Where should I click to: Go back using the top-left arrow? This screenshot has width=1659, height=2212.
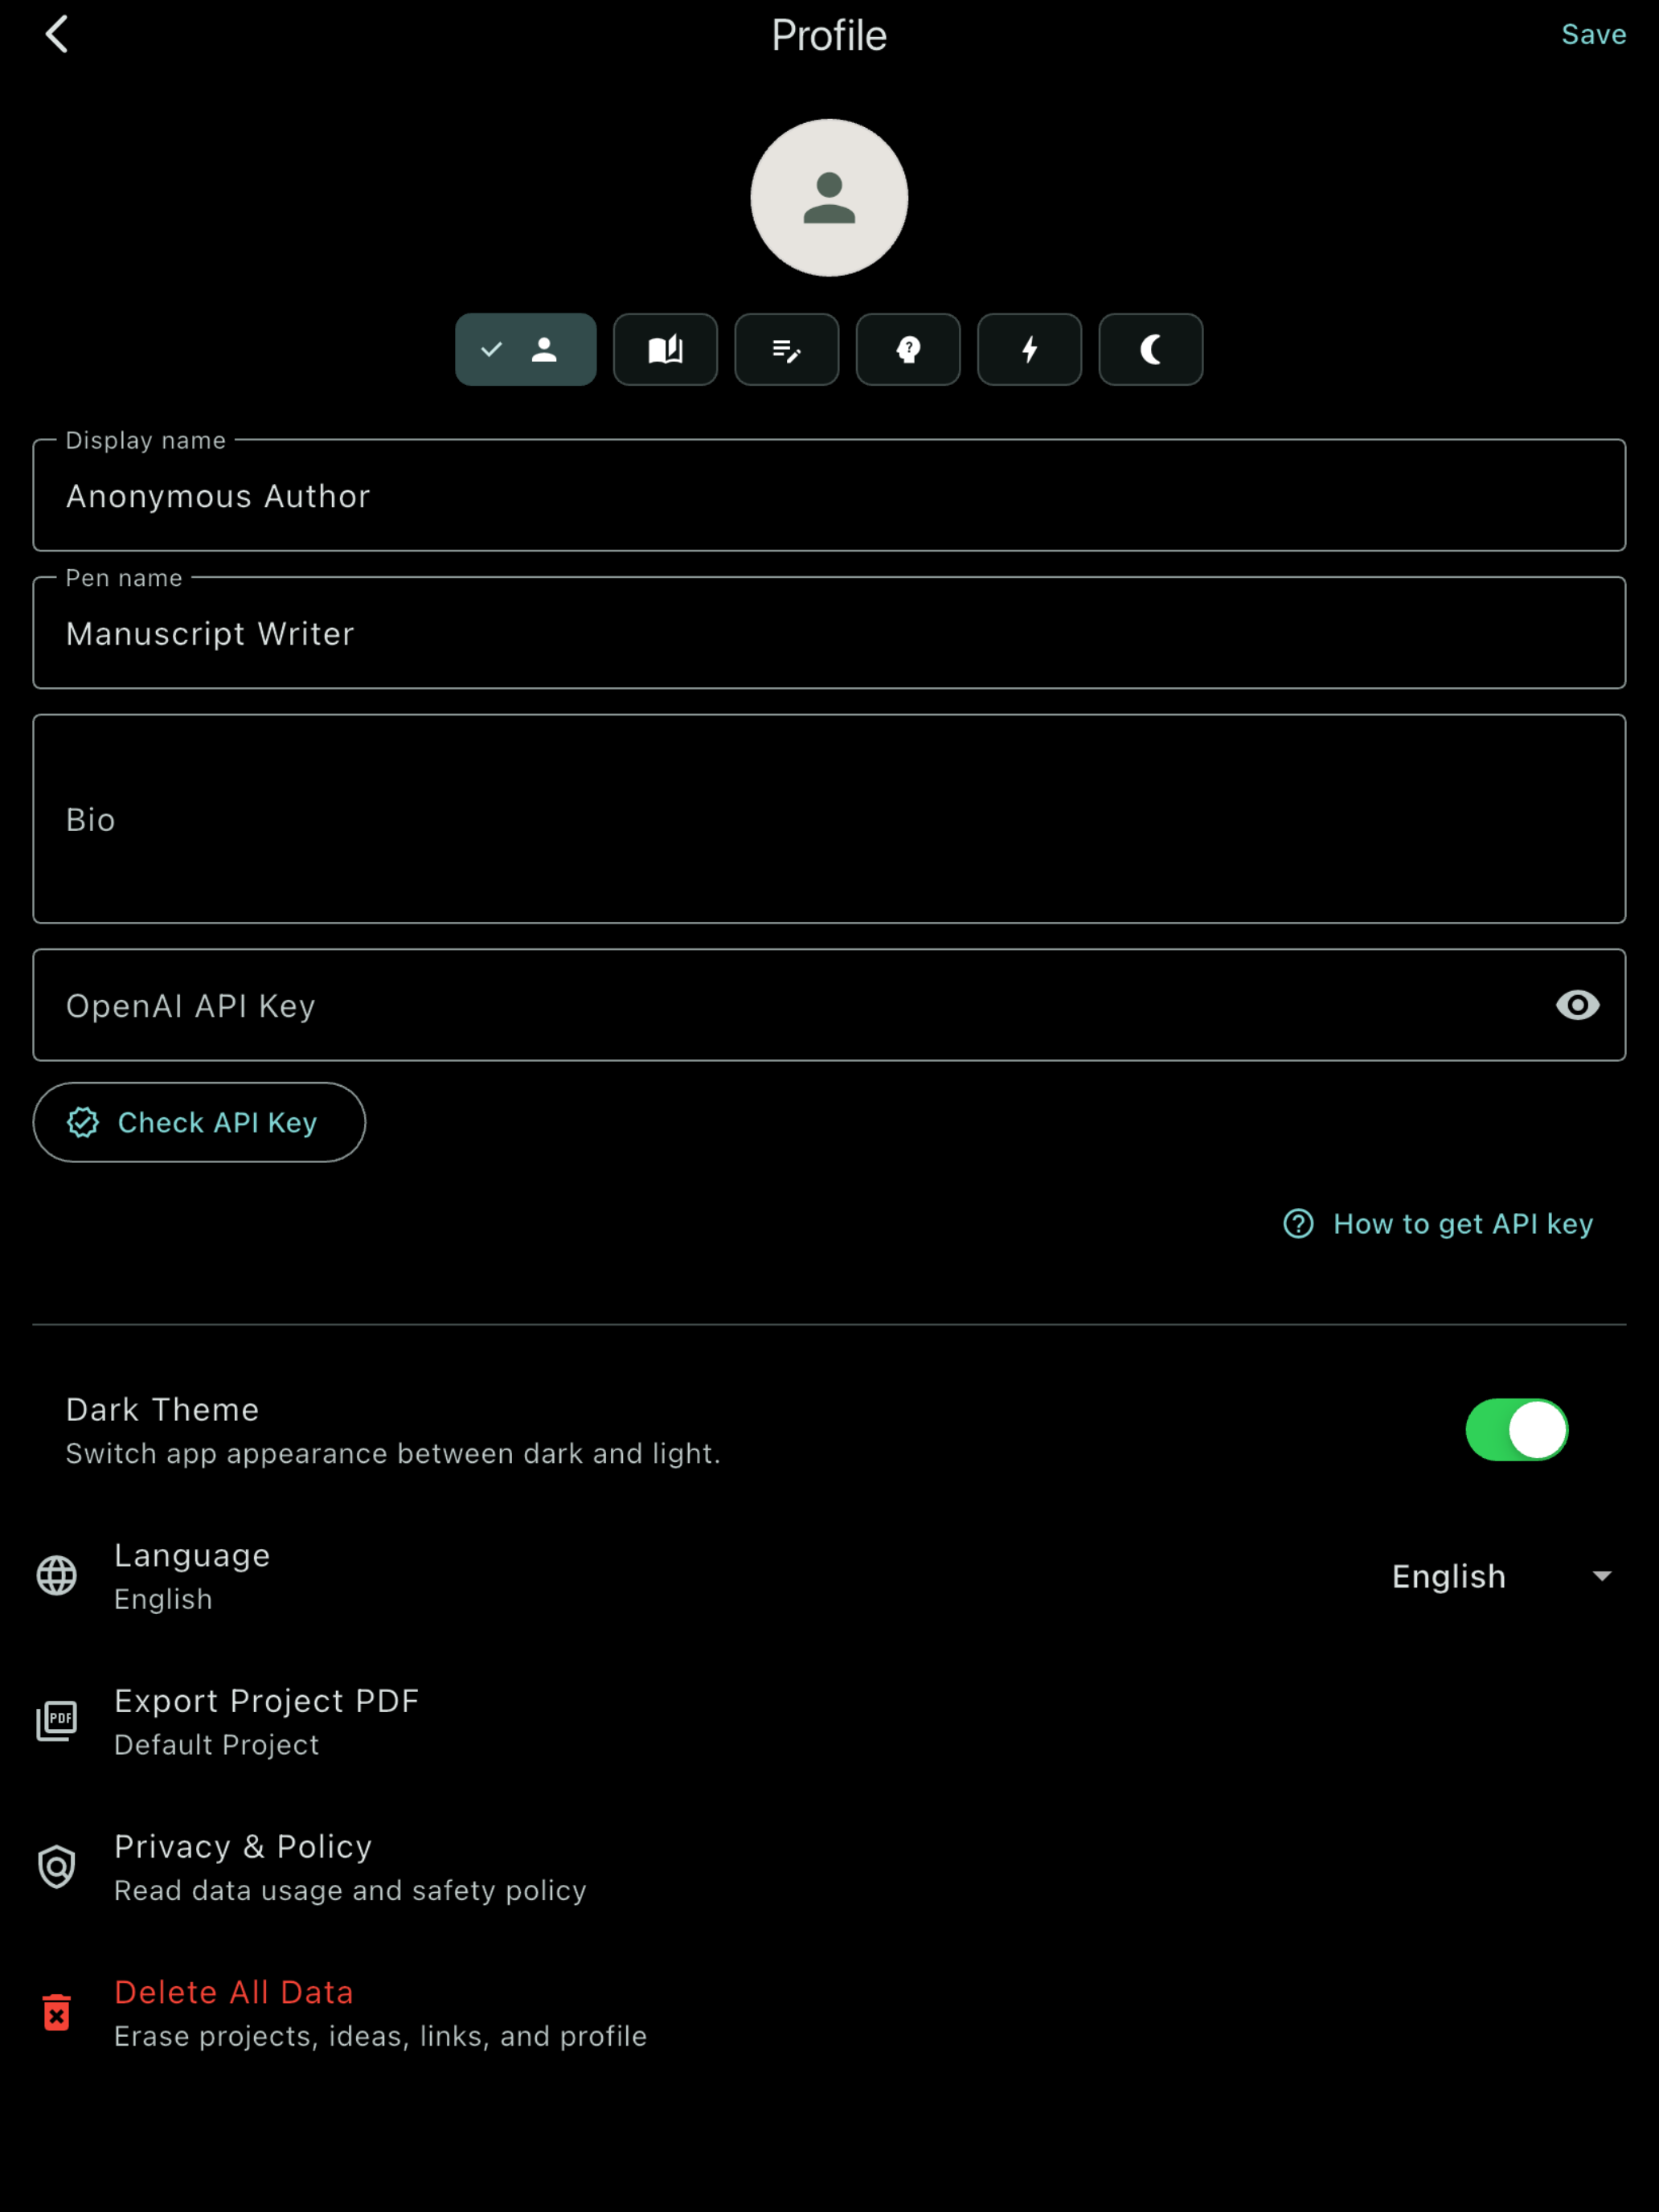(x=57, y=34)
